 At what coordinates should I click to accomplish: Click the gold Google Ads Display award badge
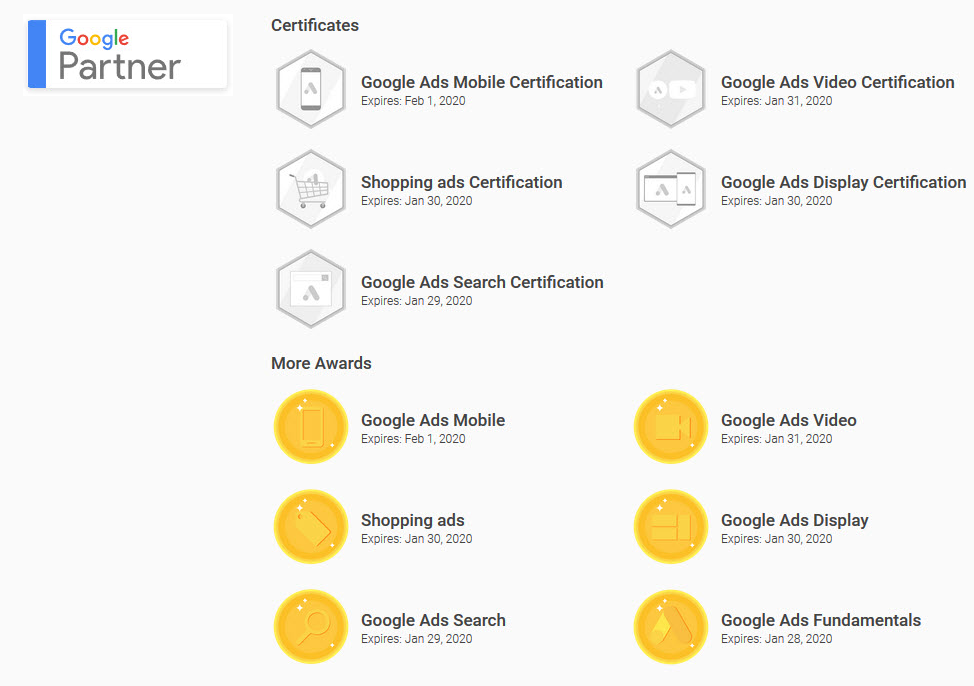pyautogui.click(x=671, y=527)
